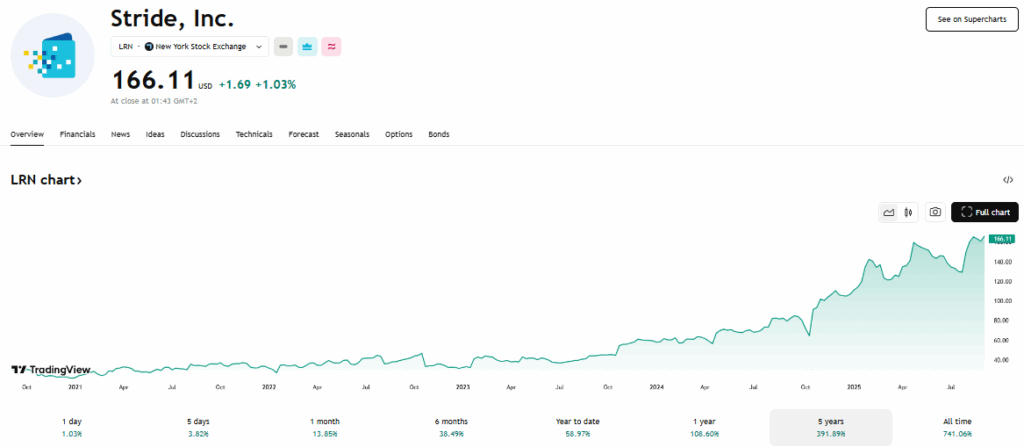The width and height of the screenshot is (1024, 447).
Task: Click See on Supercharts button
Action: click(x=972, y=20)
